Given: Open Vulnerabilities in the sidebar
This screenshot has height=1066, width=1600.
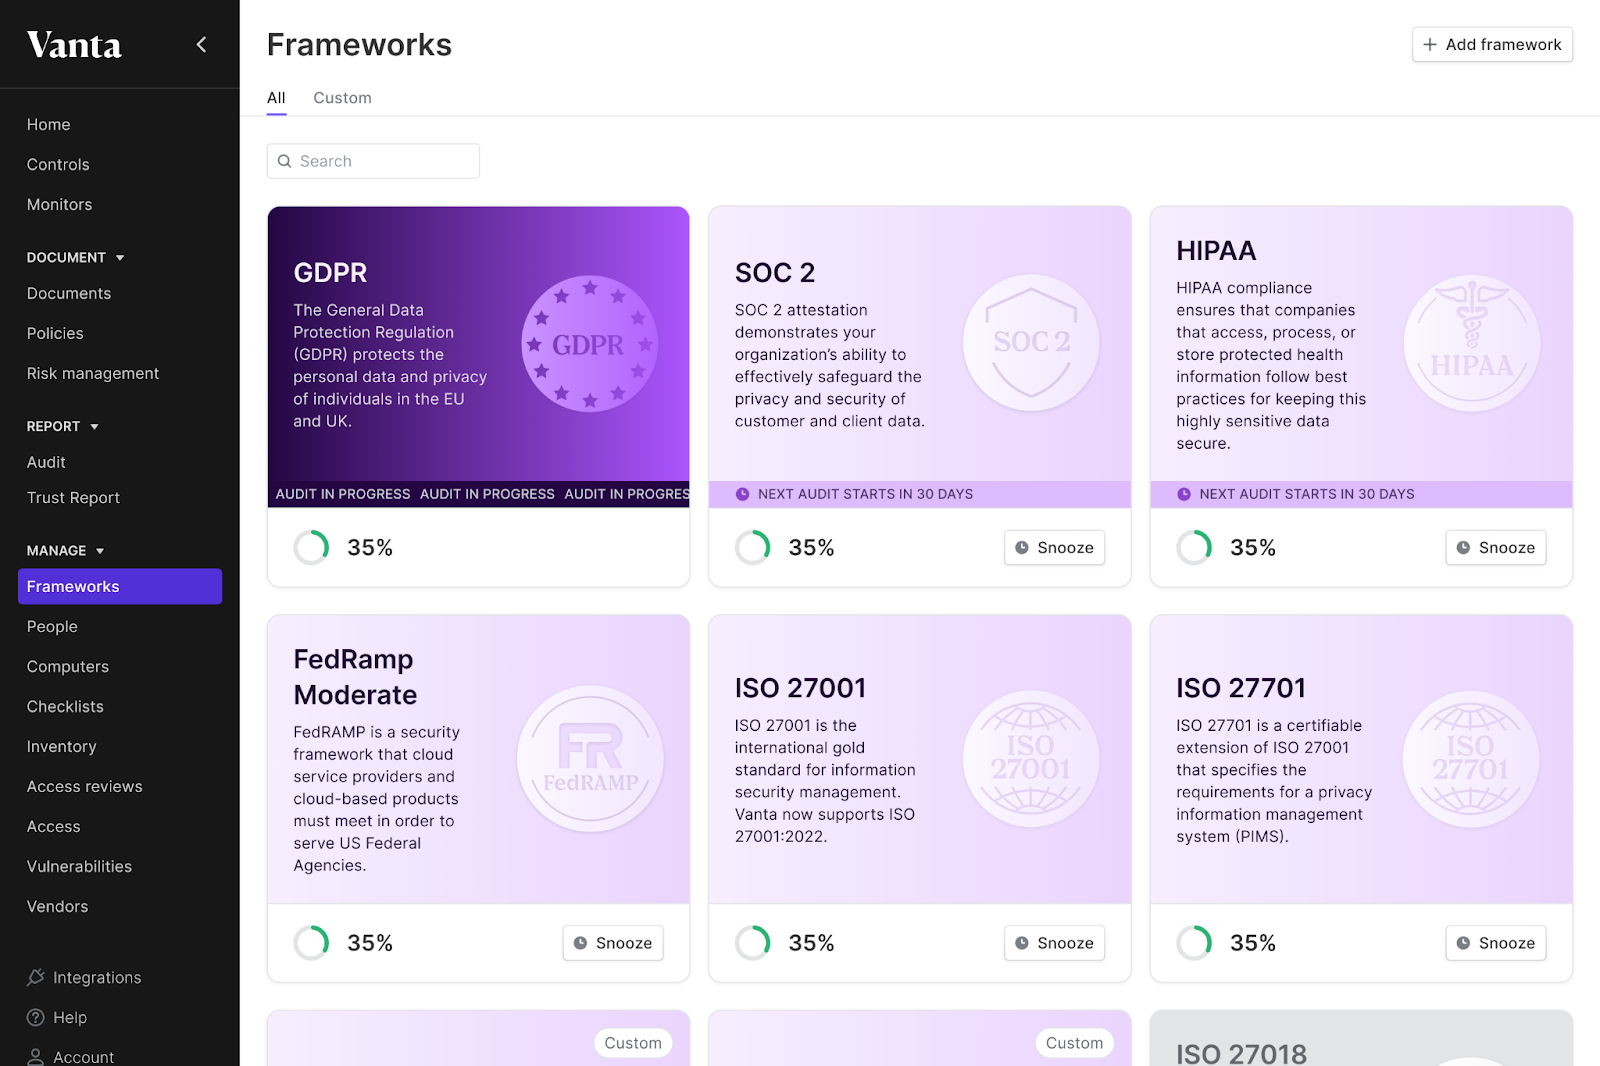Looking at the screenshot, I should click(79, 866).
